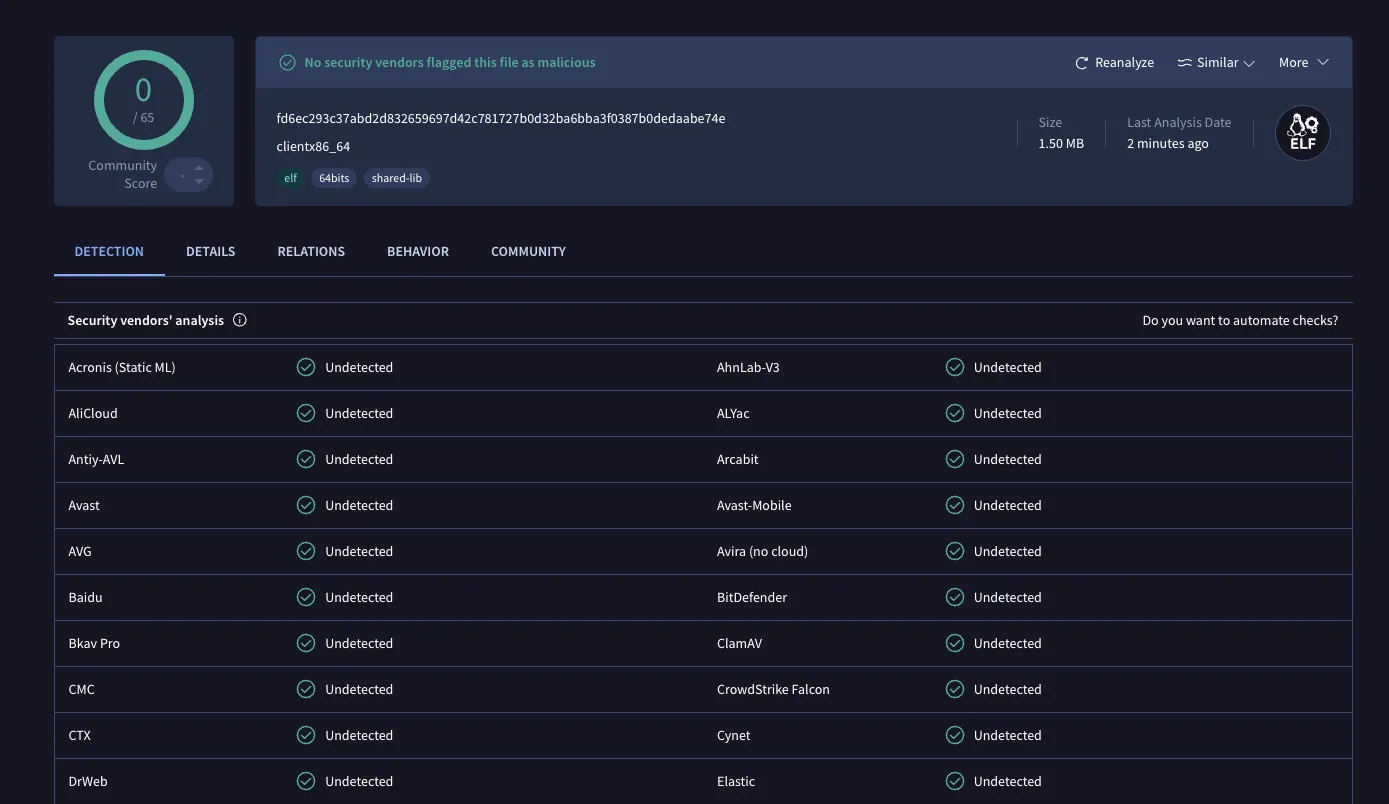Screen dimensions: 1389x804
Task: Click the ELF file type icon
Action: coord(1302,133)
